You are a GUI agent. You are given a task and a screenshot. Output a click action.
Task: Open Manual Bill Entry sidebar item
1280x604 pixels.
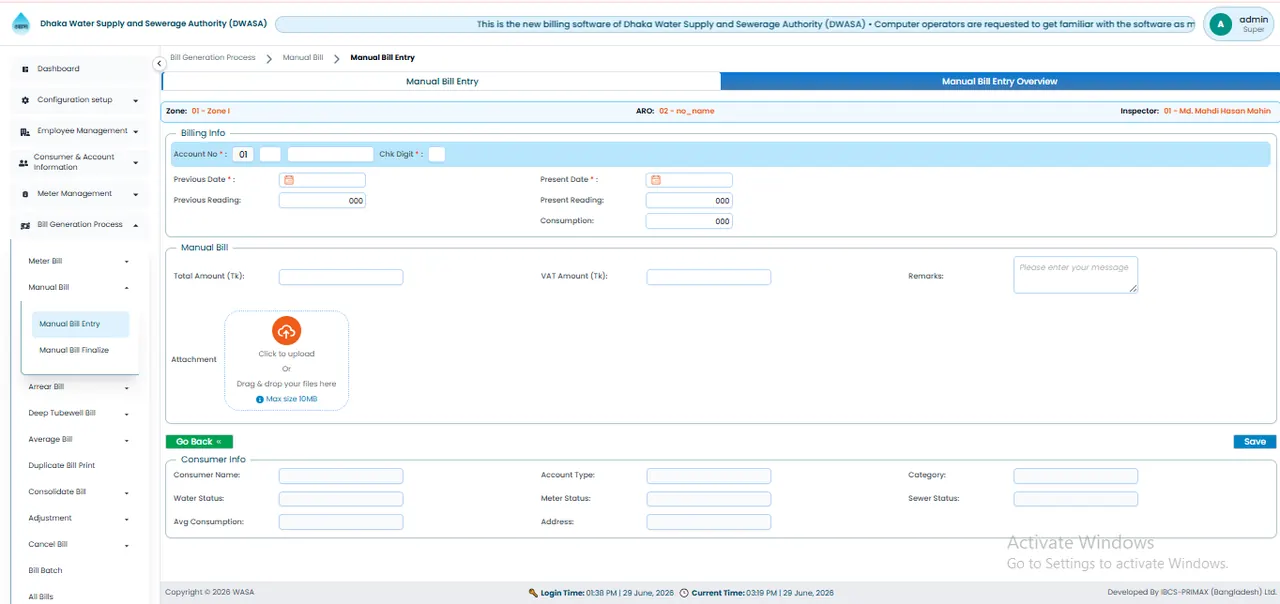tap(80, 324)
